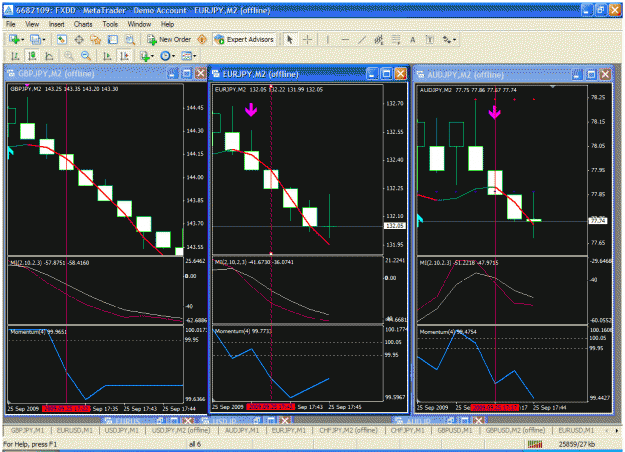Open the Charts menu
The width and height of the screenshot is (625, 452).
[83, 24]
